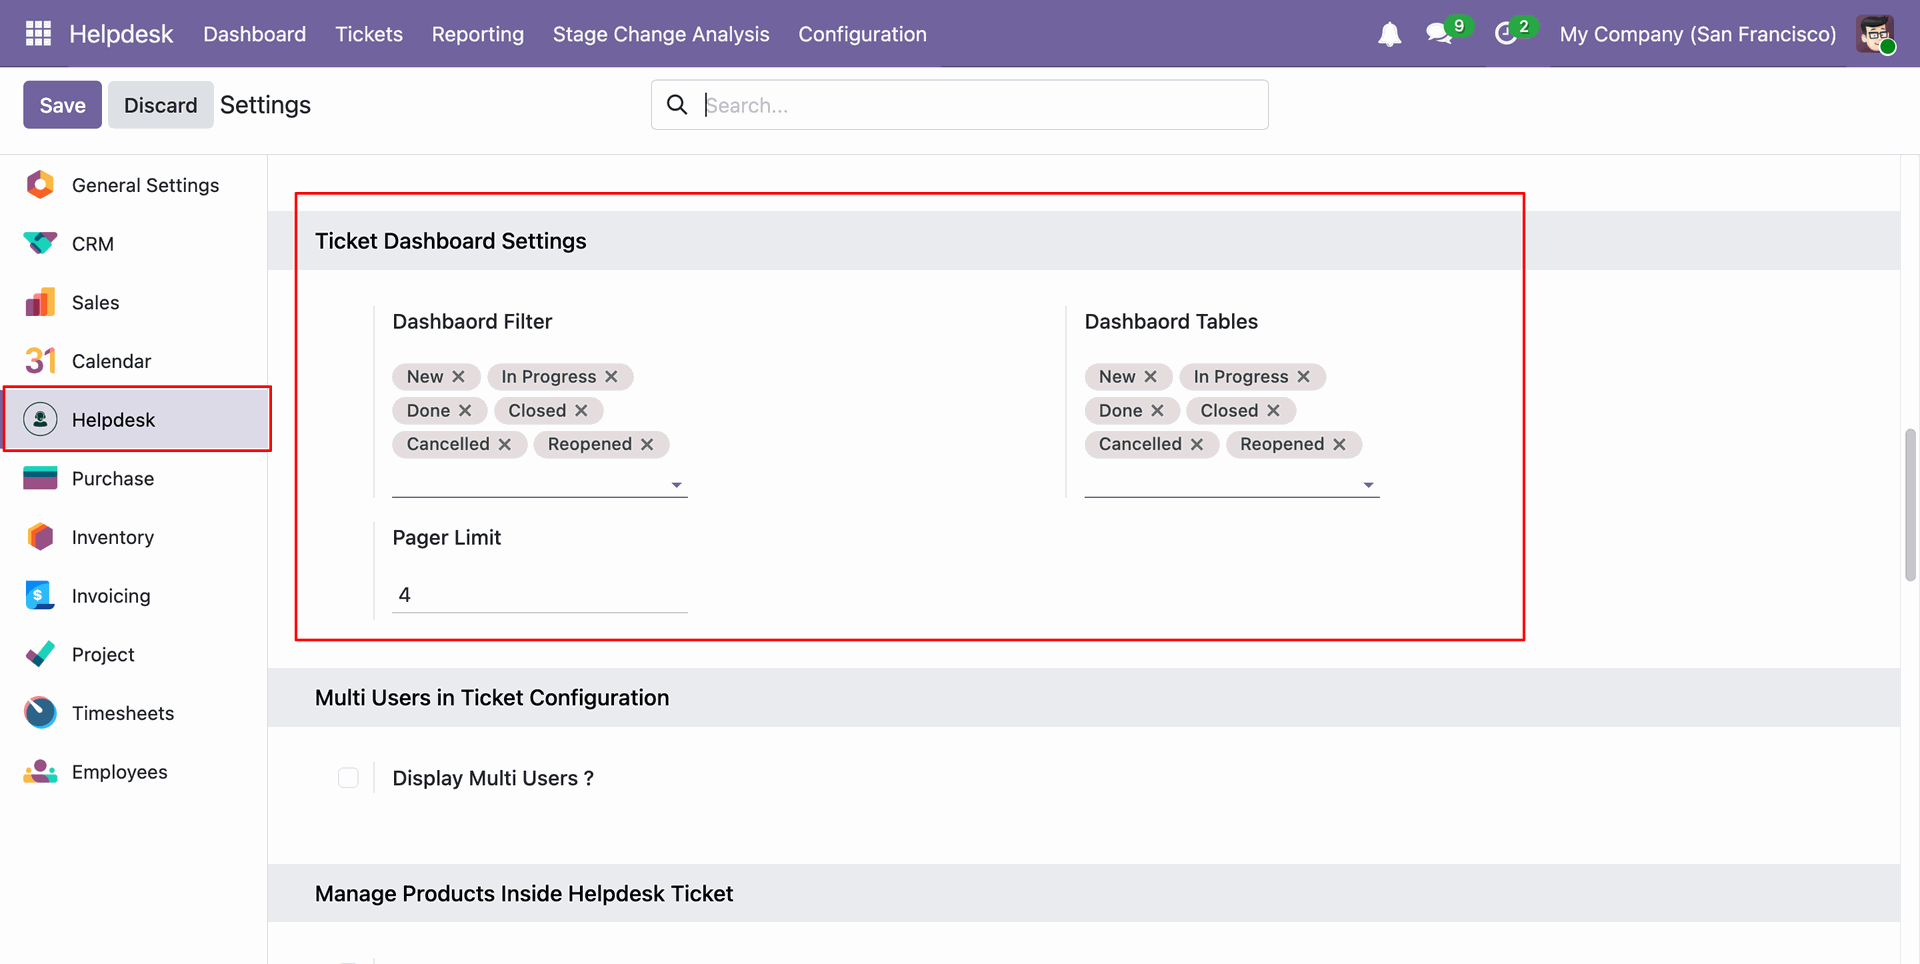Select Sales in the settings sidebar
This screenshot has height=964, width=1920.
136,303
